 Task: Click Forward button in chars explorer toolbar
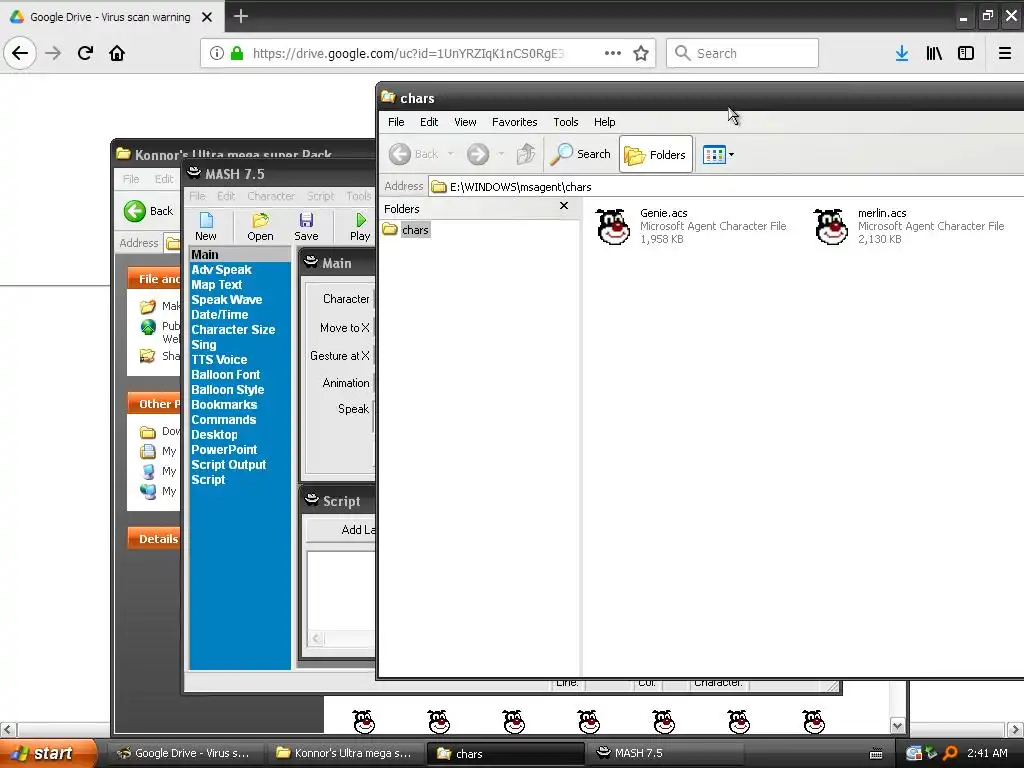[x=477, y=155]
